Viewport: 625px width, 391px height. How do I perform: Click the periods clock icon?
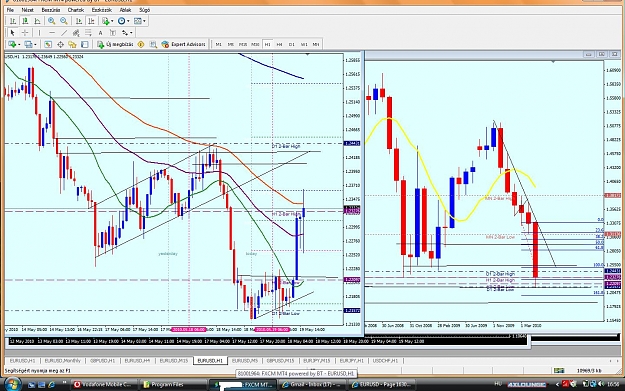pos(121,21)
